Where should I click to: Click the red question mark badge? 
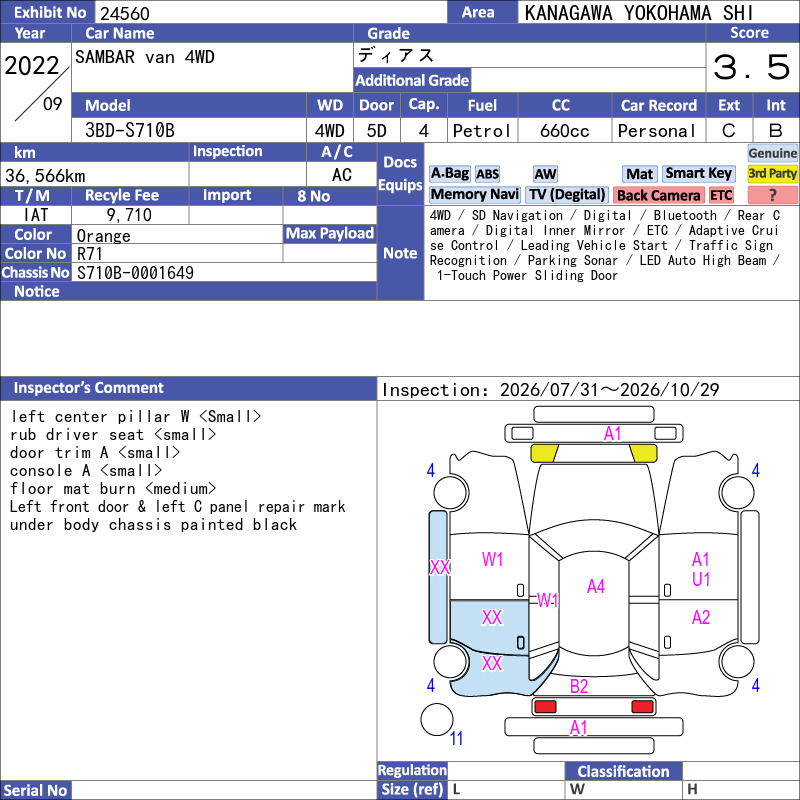click(x=772, y=195)
